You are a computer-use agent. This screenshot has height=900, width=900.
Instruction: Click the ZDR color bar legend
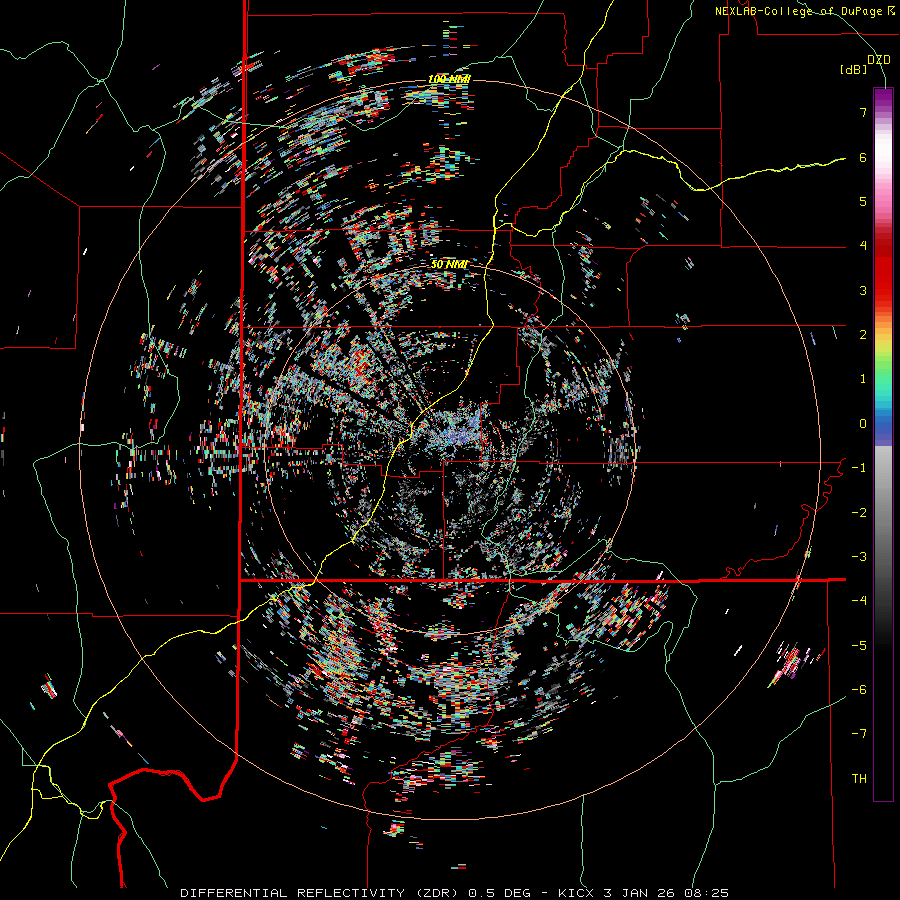883,444
